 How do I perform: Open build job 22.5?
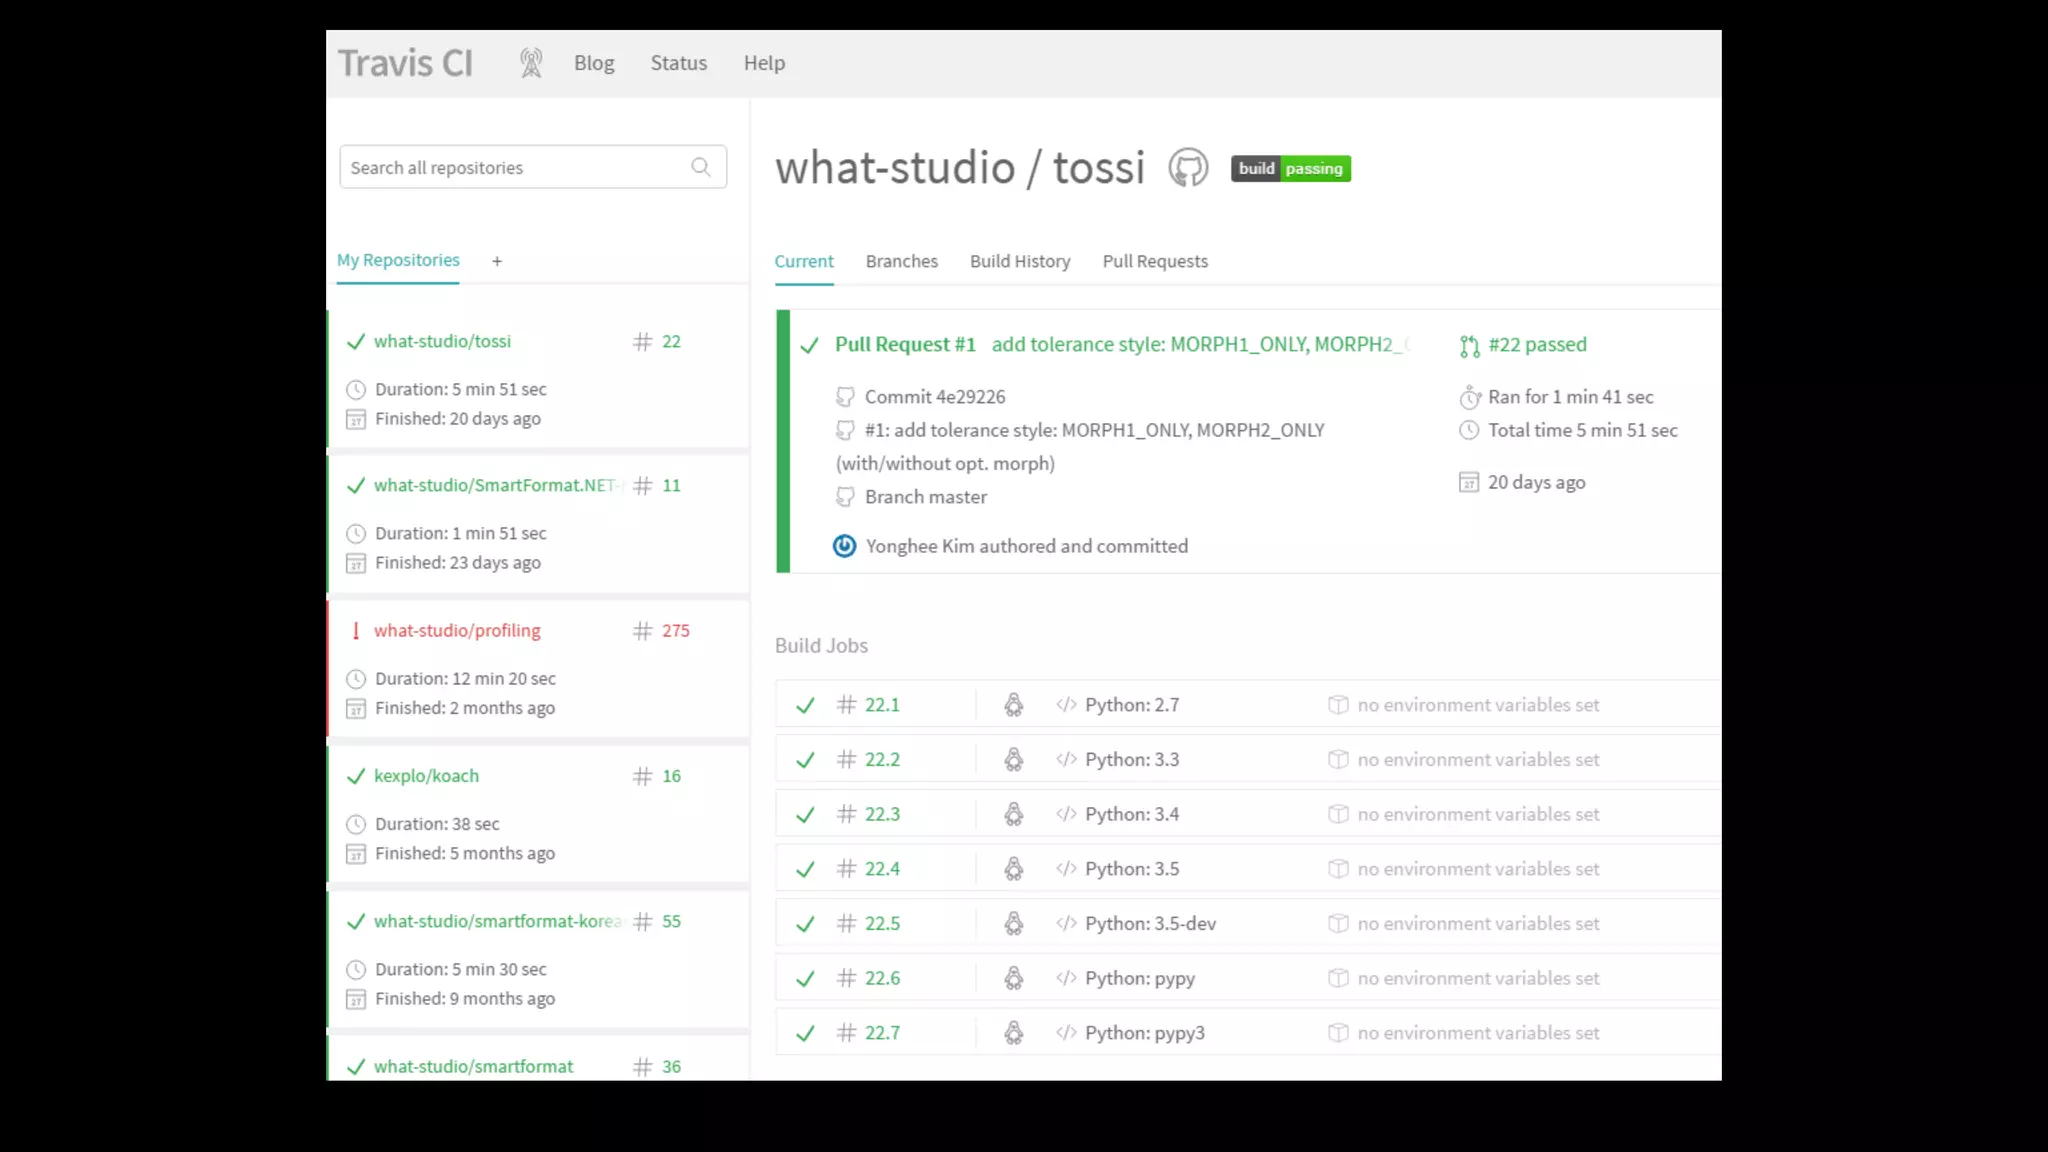pos(882,924)
